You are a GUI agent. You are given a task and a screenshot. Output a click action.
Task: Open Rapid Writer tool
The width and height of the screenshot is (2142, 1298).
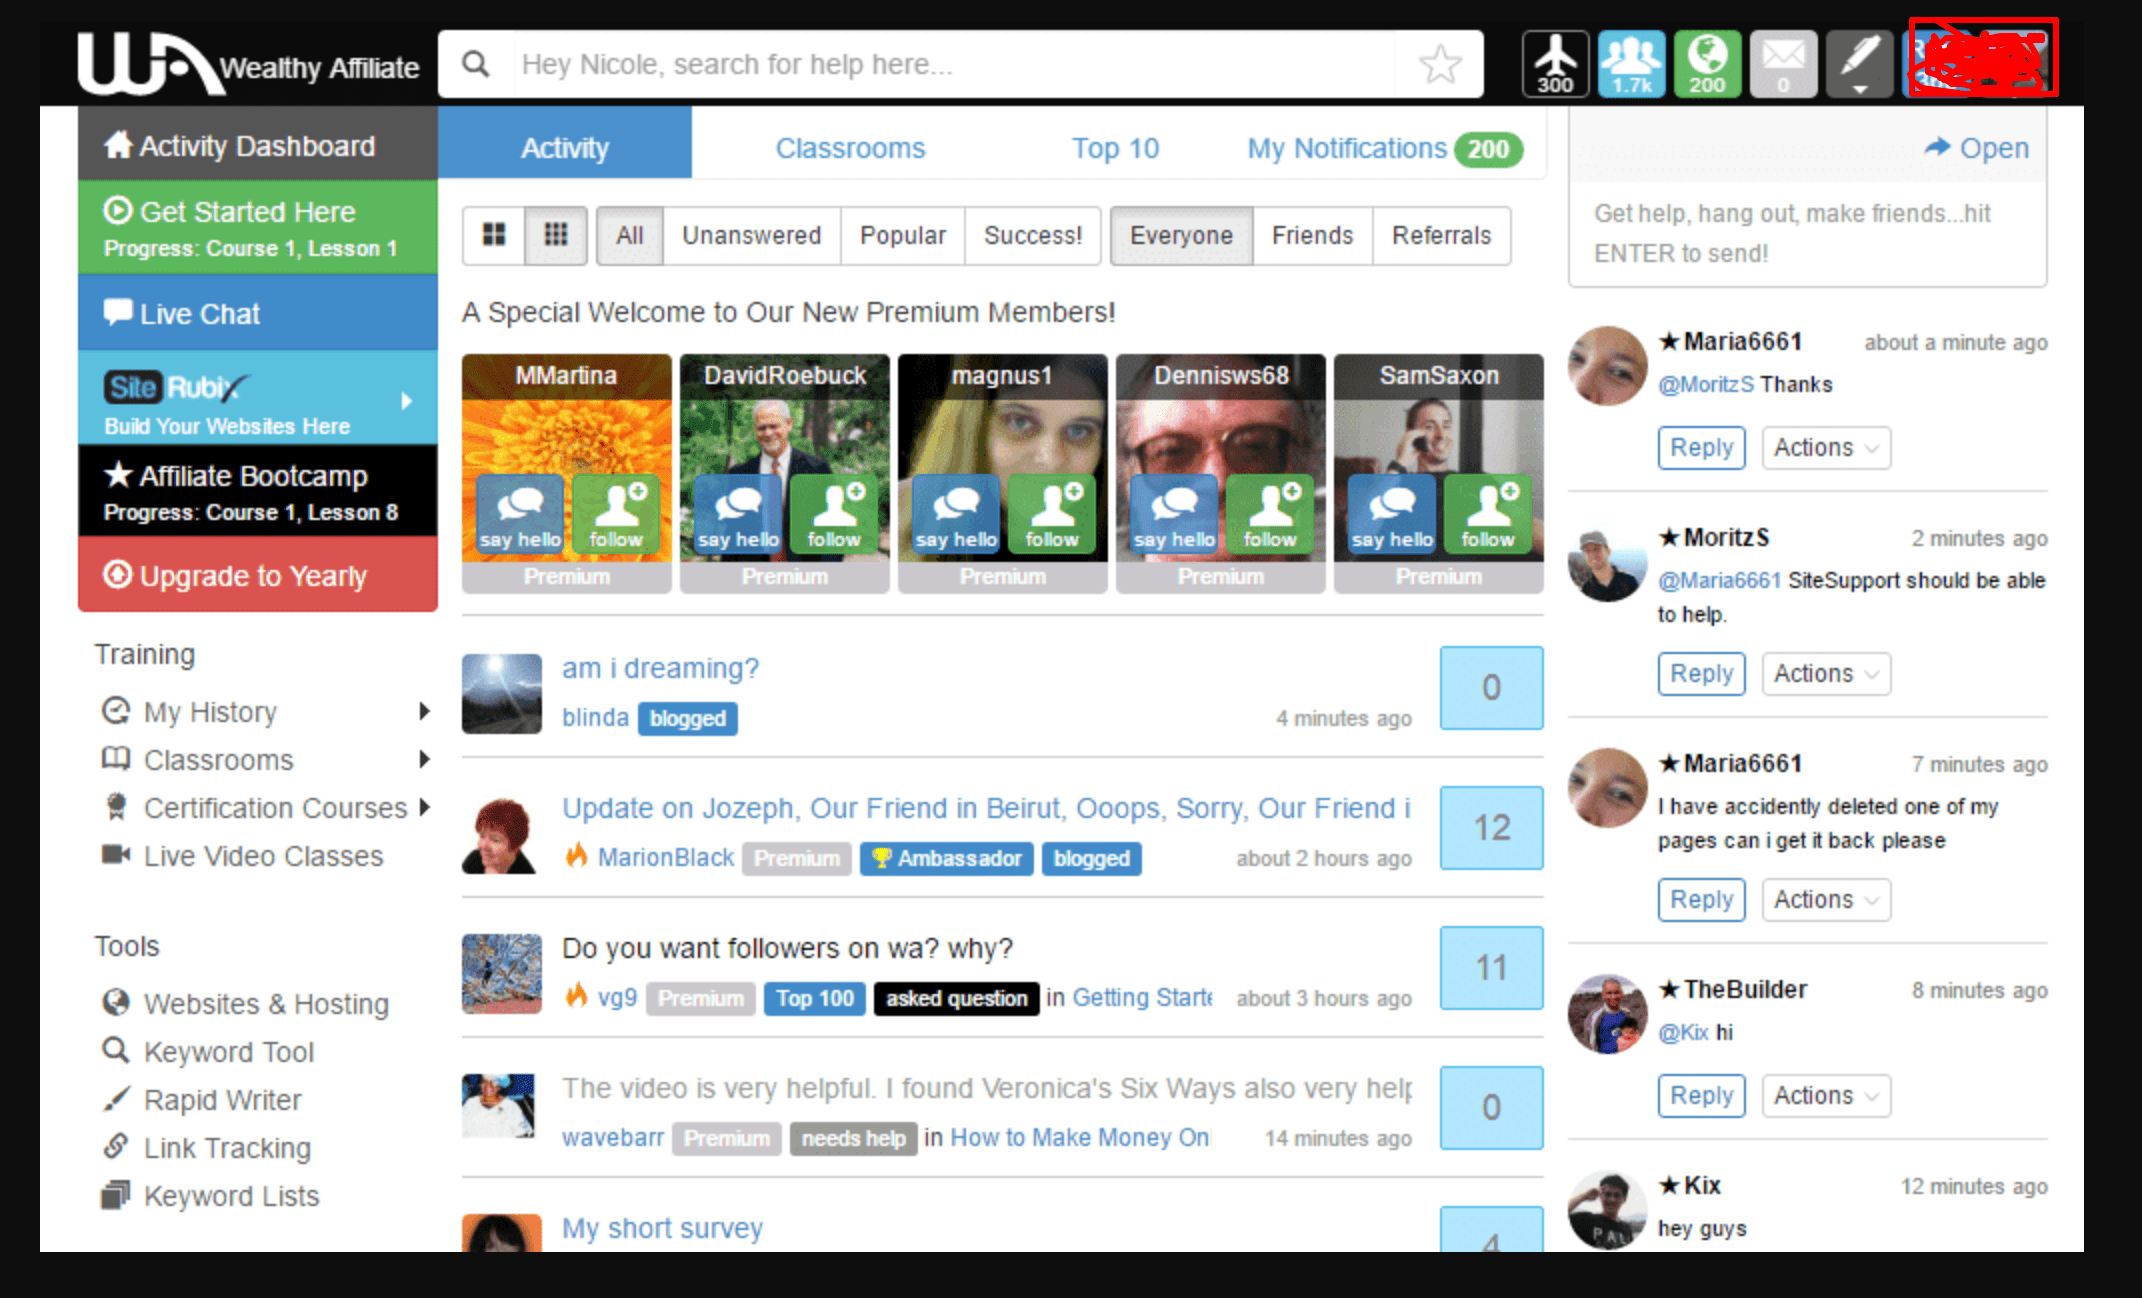[202, 1099]
